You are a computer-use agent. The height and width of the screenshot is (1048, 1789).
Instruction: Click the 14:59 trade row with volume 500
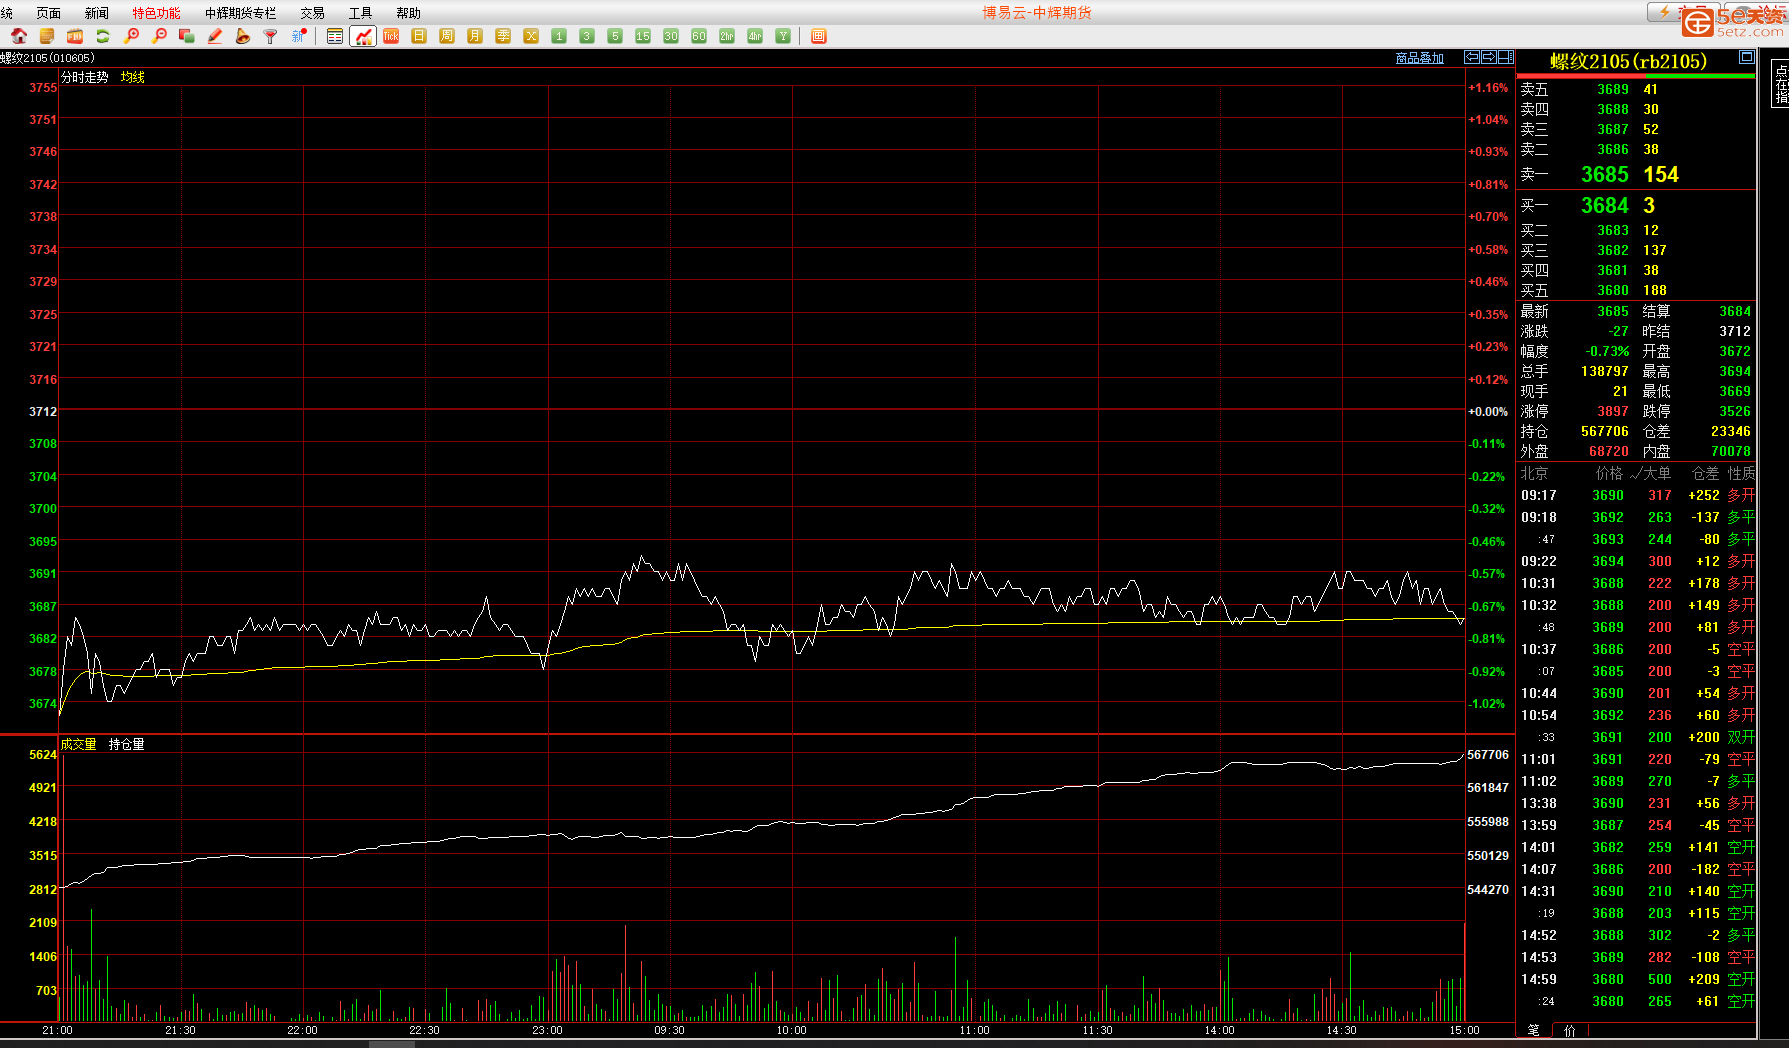1637,979
